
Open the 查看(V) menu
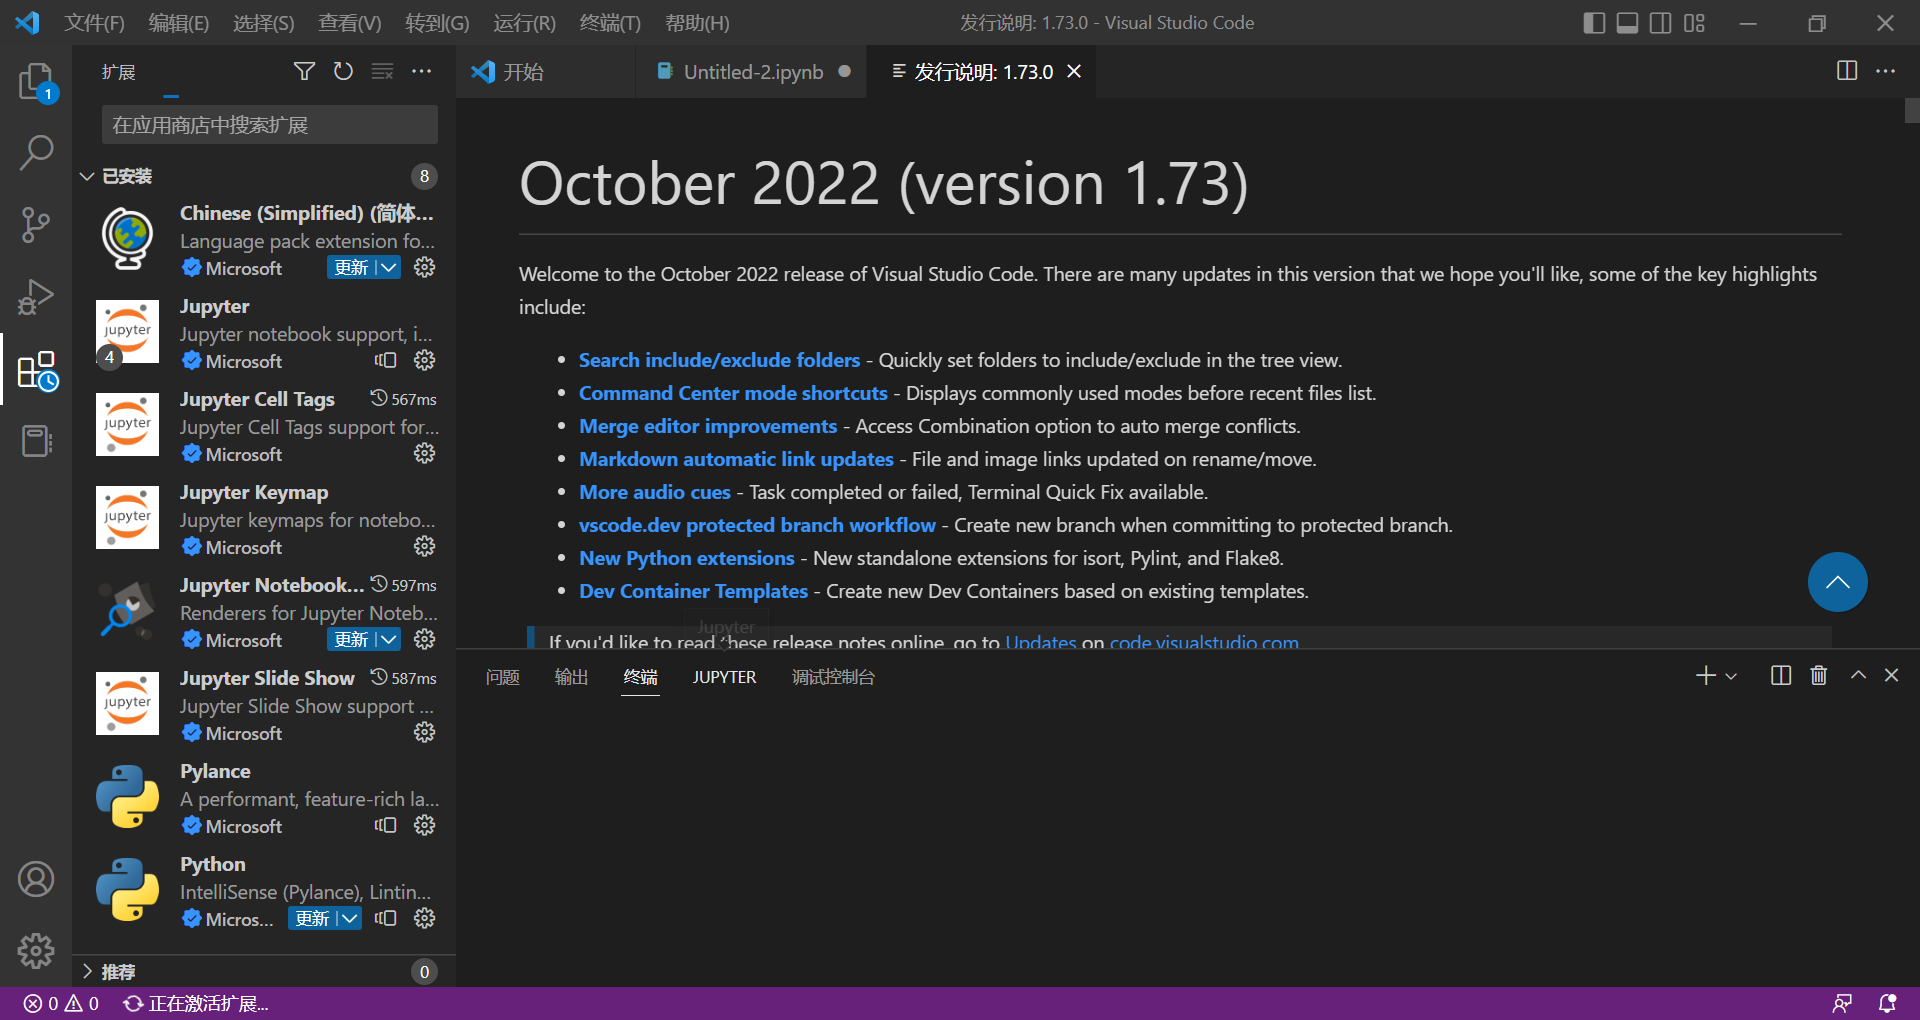tap(350, 23)
